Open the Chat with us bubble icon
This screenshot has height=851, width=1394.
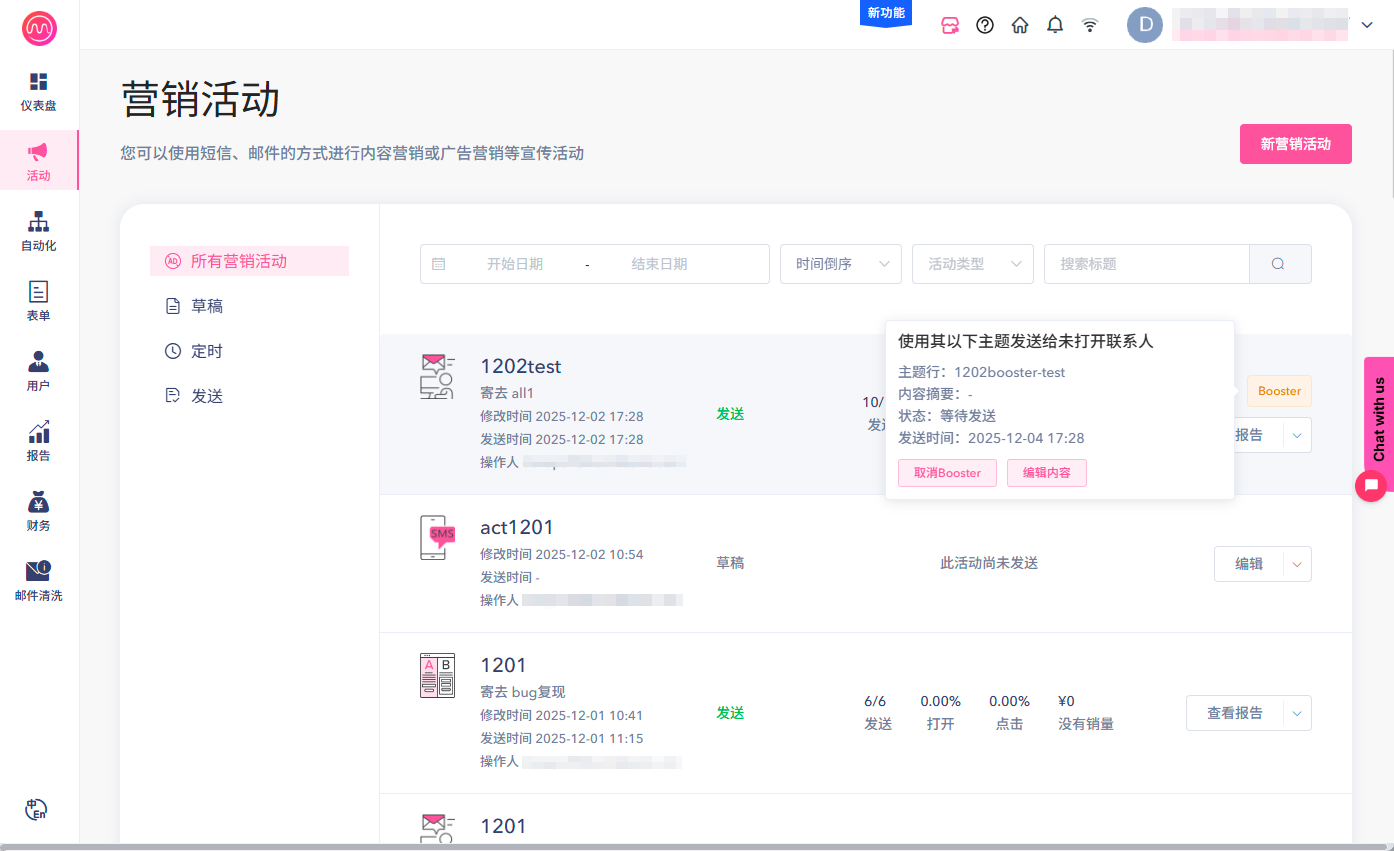(1371, 485)
